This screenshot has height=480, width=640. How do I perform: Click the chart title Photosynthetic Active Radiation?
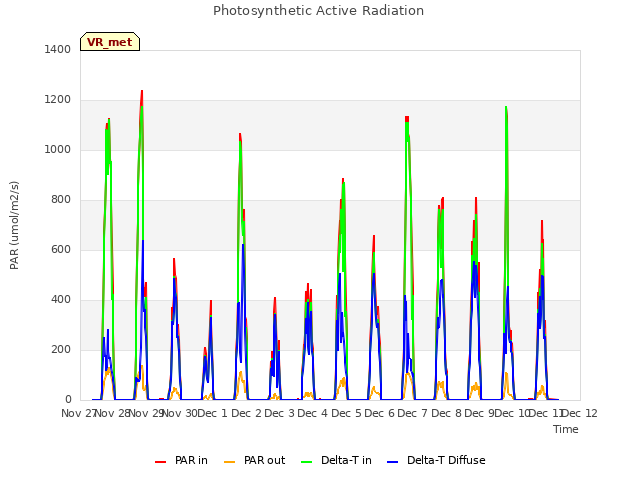[318, 11]
